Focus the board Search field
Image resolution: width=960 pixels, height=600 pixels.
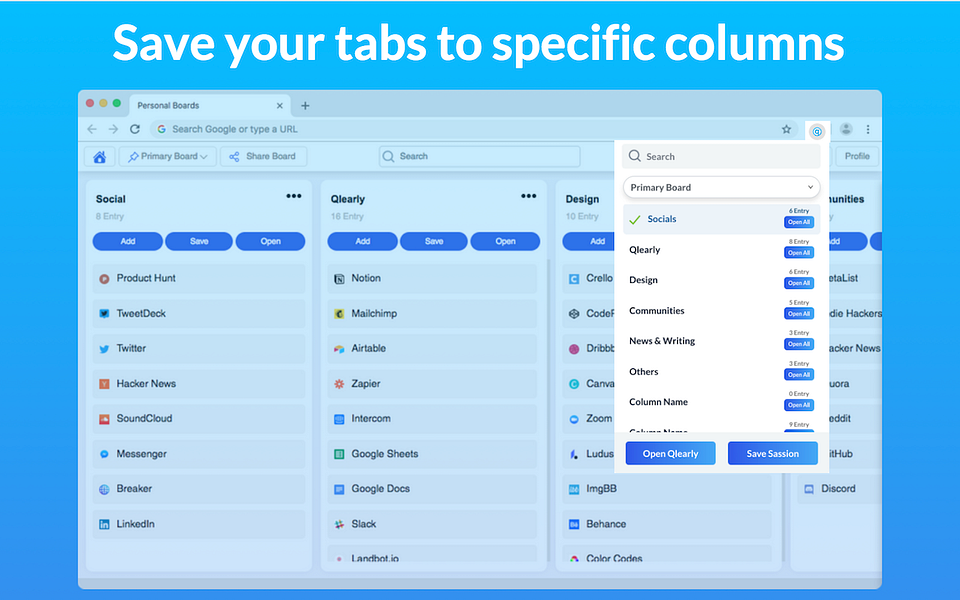coord(479,157)
